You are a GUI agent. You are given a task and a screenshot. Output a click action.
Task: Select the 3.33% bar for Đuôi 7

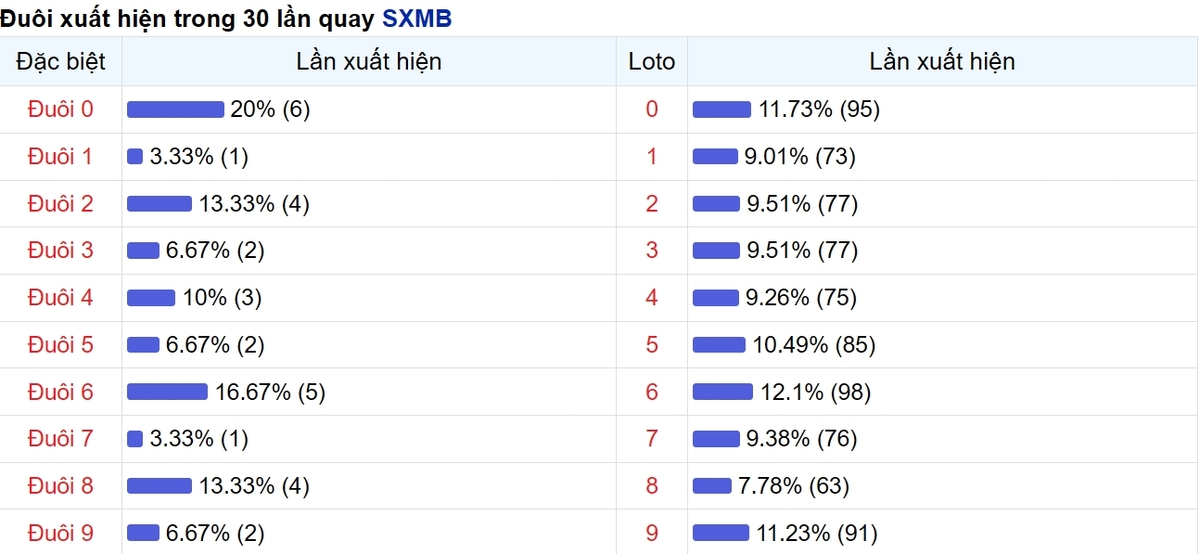click(135, 439)
